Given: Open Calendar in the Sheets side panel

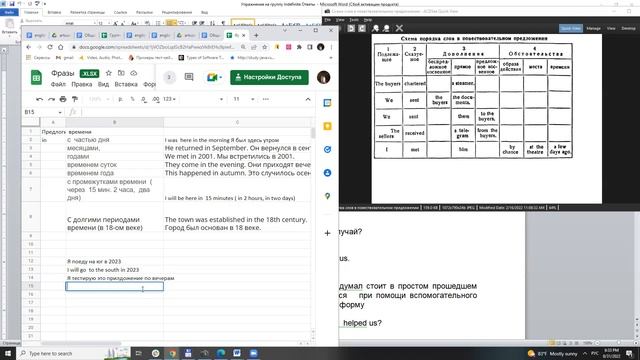Looking at the screenshot, I should click(327, 103).
